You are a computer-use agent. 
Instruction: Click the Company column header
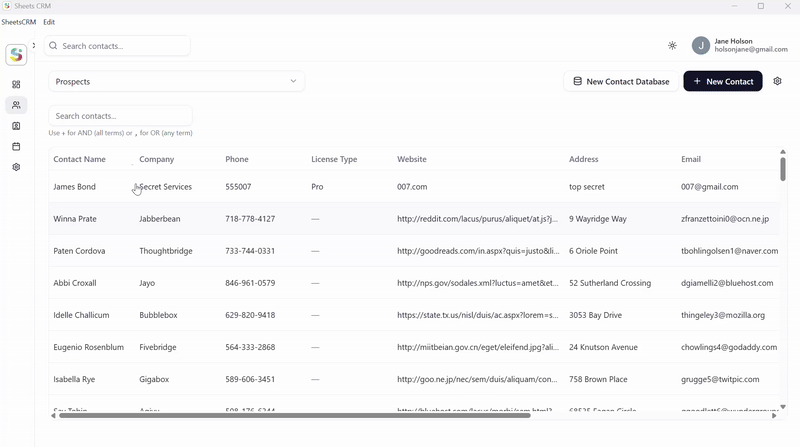(157, 159)
